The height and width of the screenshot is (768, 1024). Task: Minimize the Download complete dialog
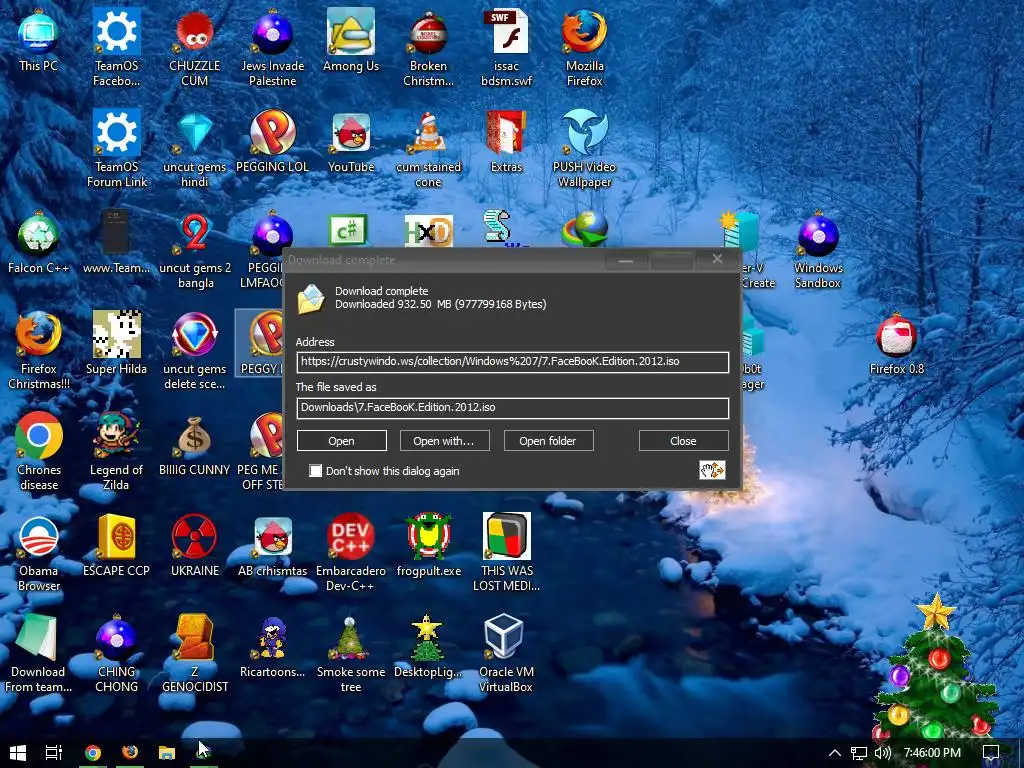[x=626, y=260]
